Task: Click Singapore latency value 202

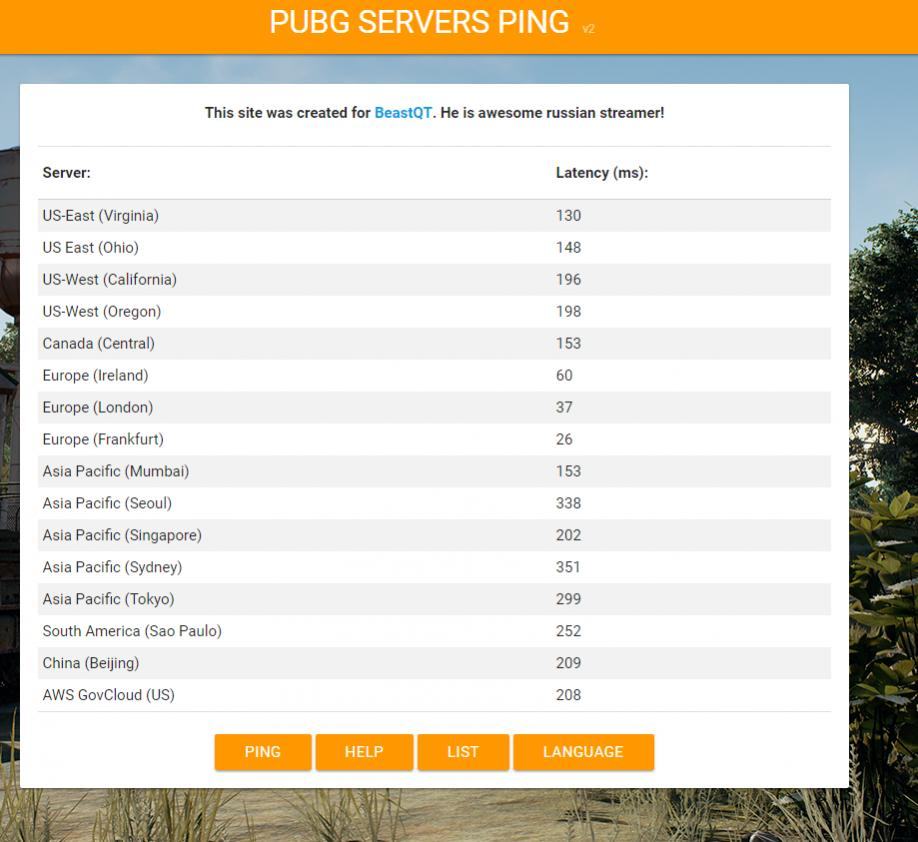Action: click(568, 535)
